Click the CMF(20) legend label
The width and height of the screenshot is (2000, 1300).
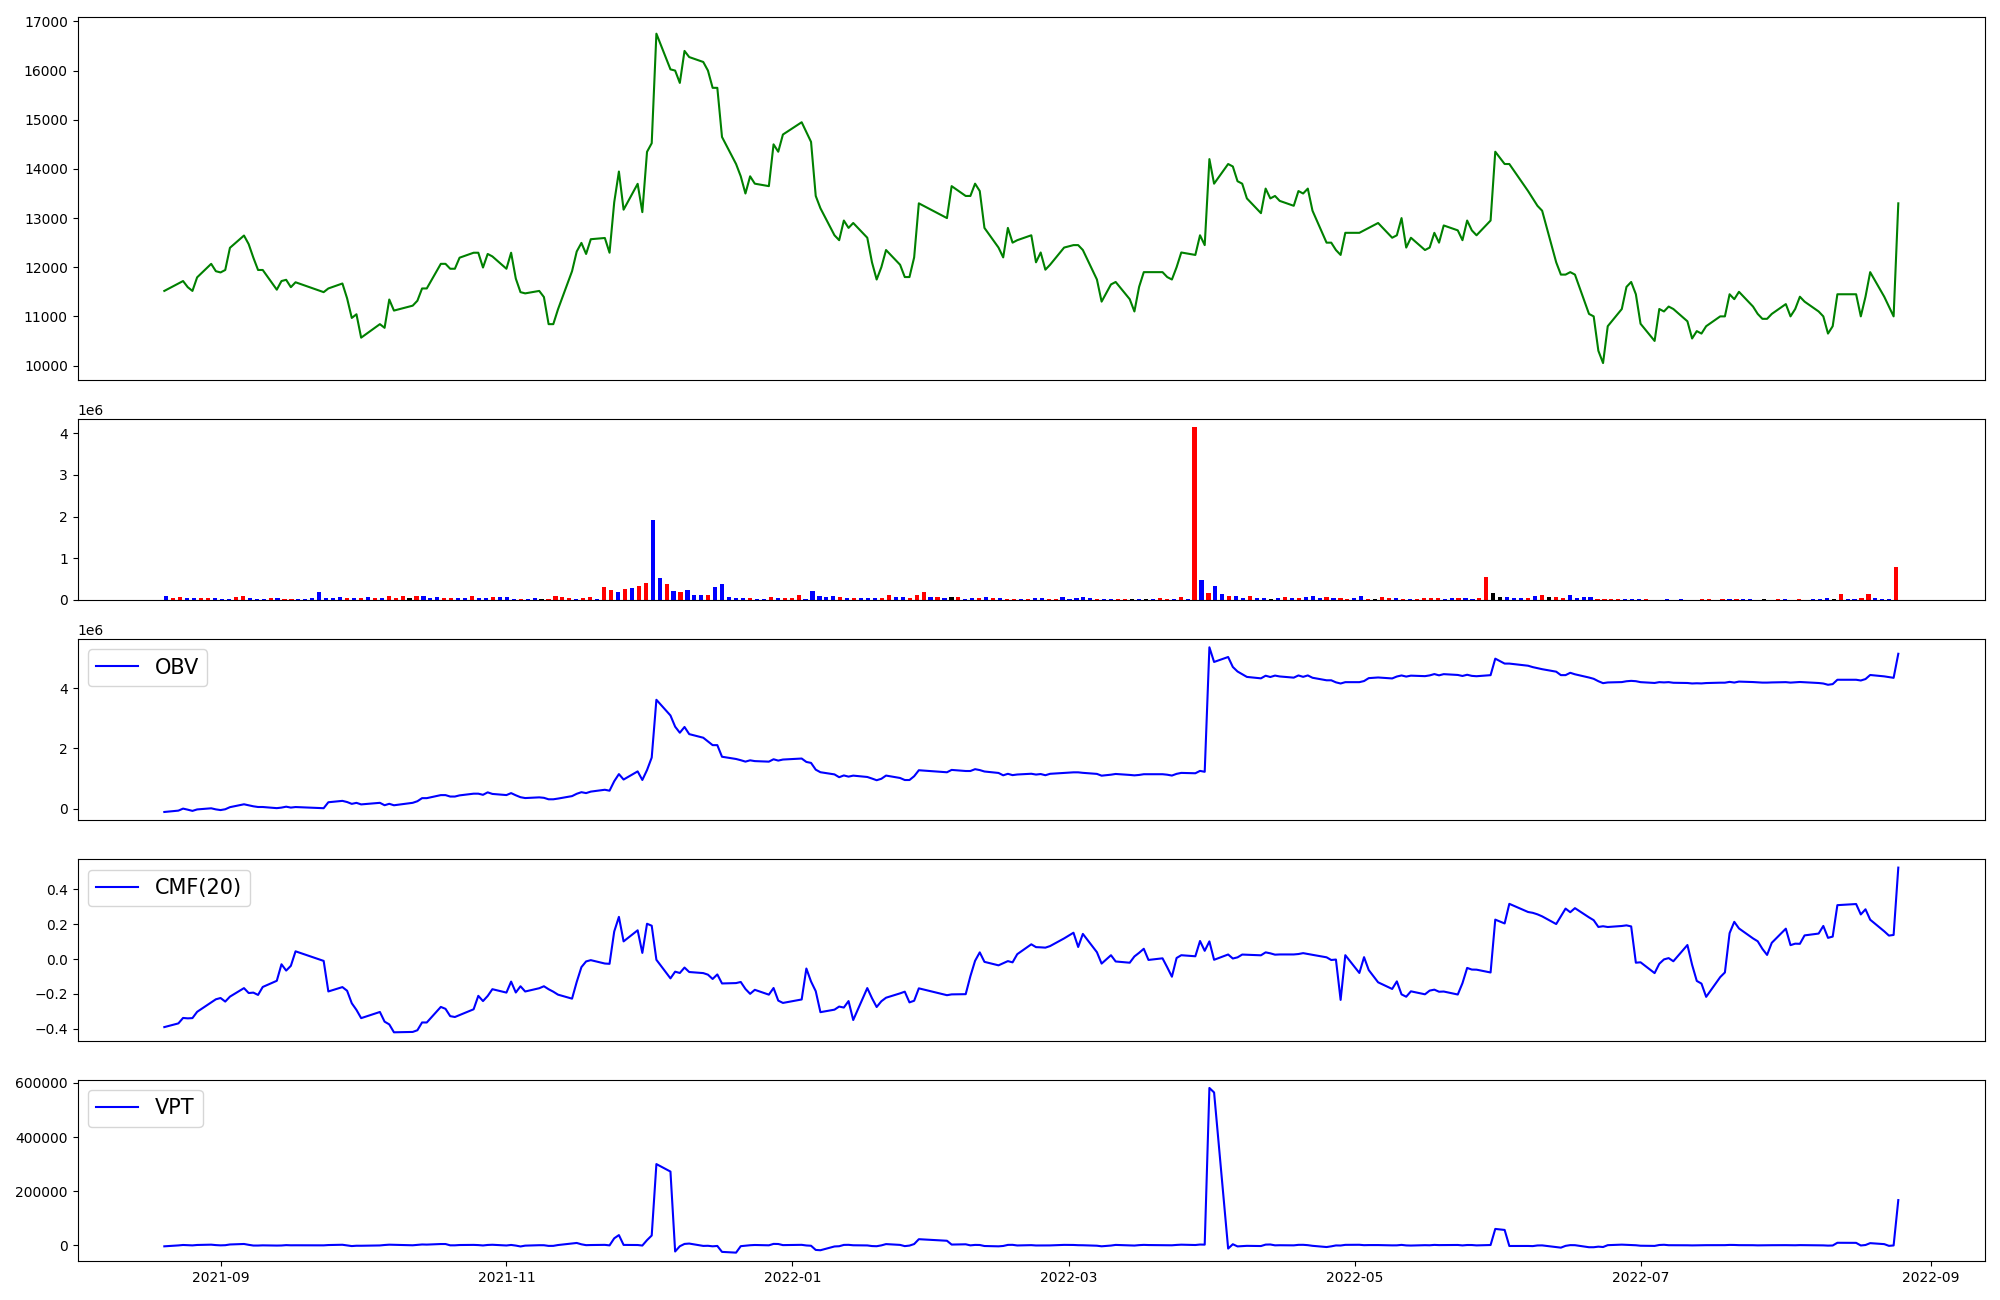(197, 887)
